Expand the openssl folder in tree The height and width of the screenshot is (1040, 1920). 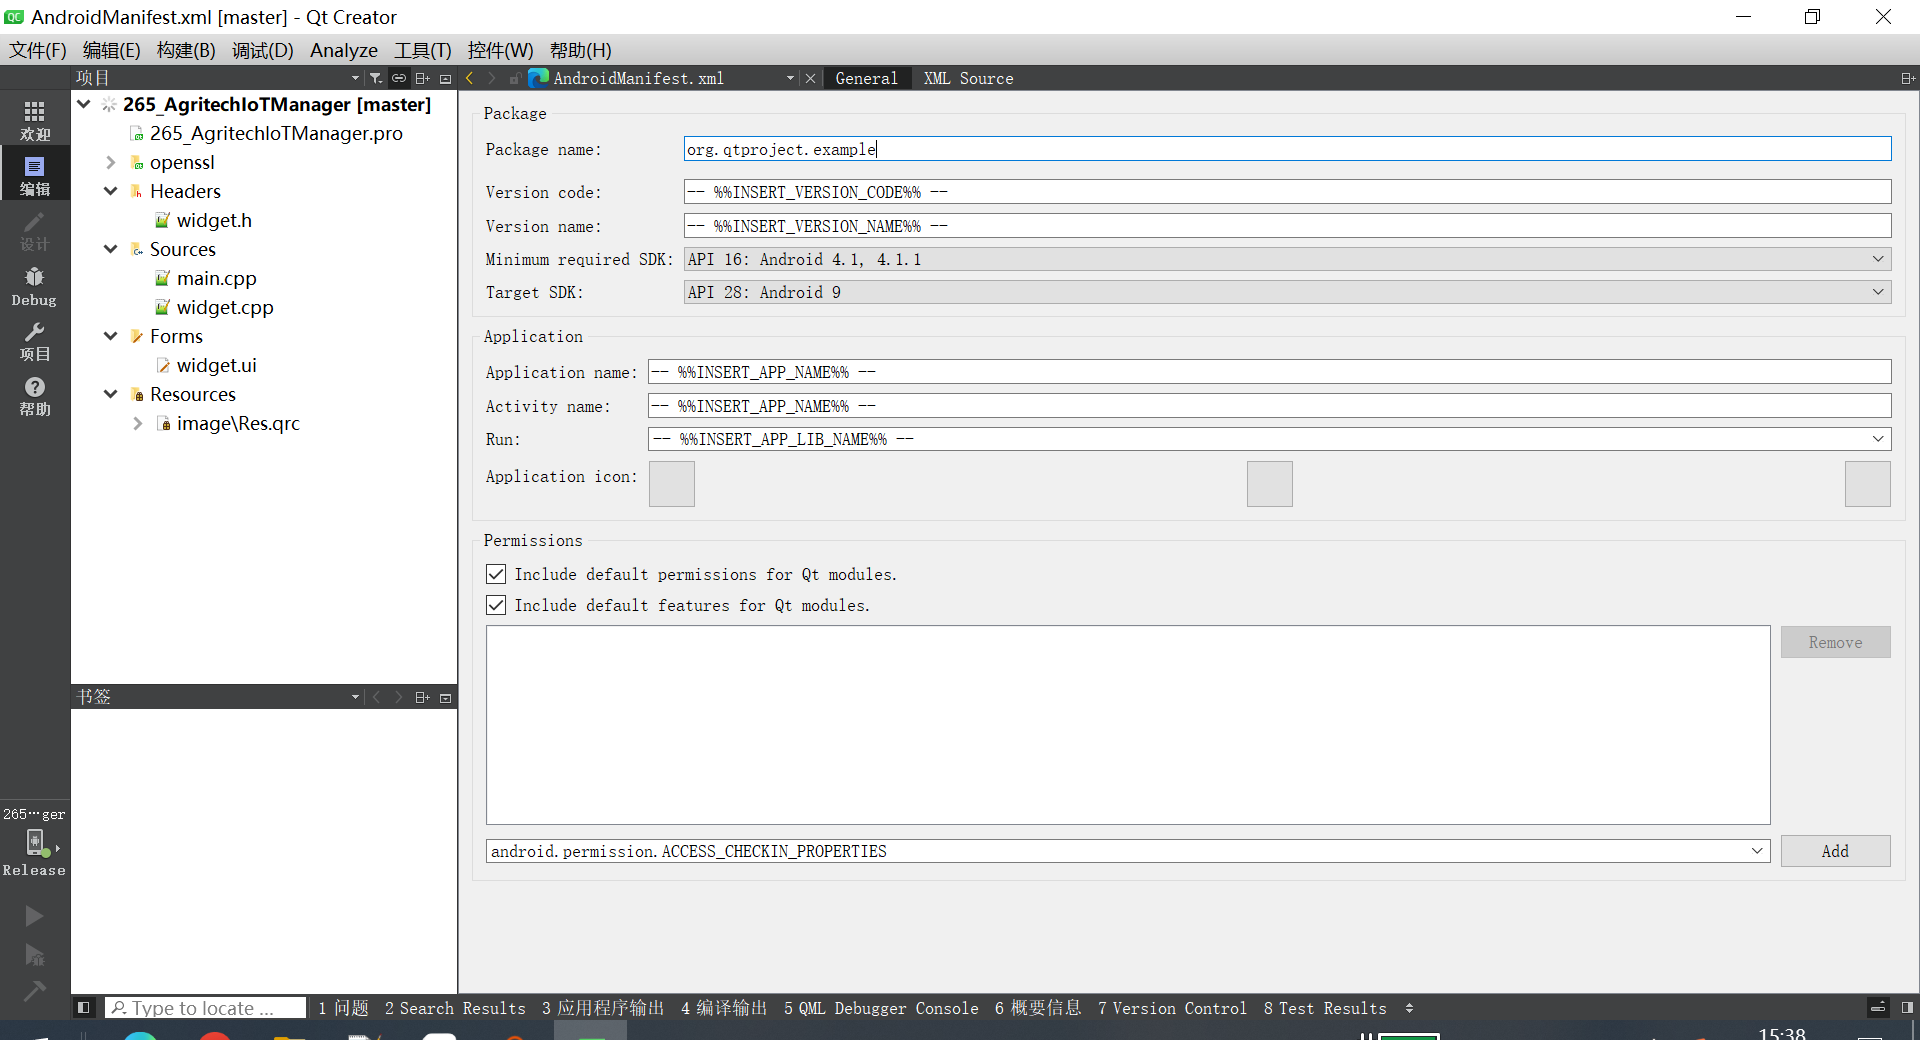coord(111,162)
